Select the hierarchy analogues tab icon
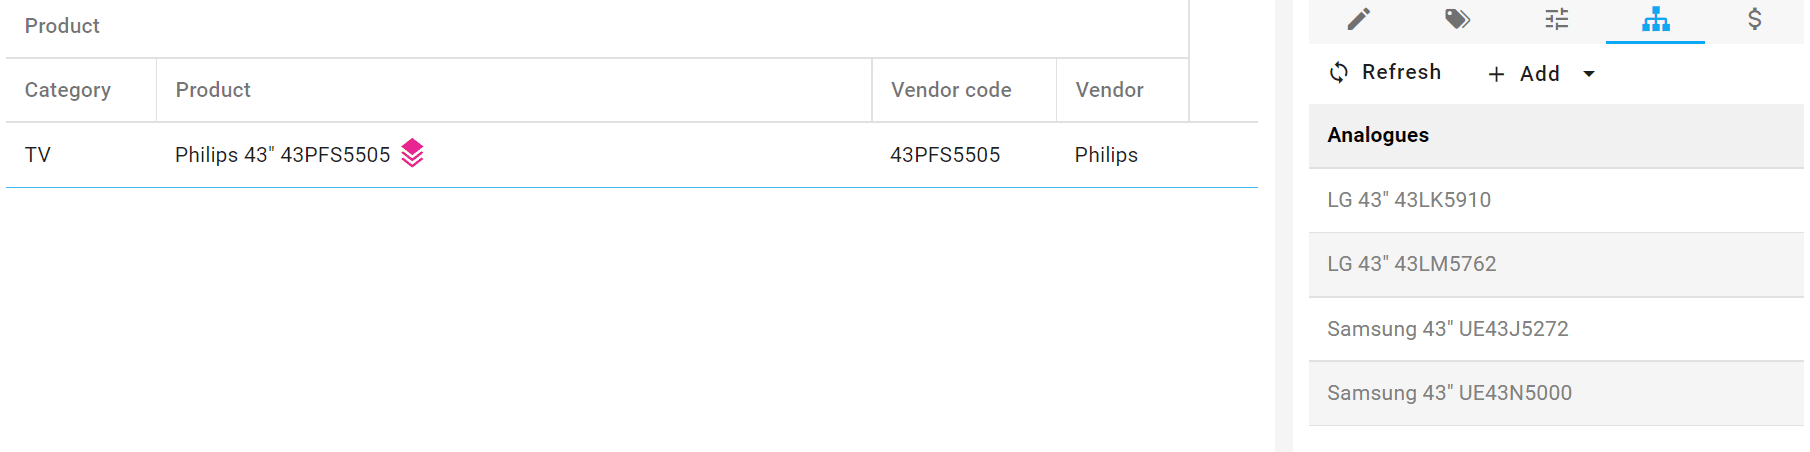Screen dimensions: 1810x452 (1655, 19)
